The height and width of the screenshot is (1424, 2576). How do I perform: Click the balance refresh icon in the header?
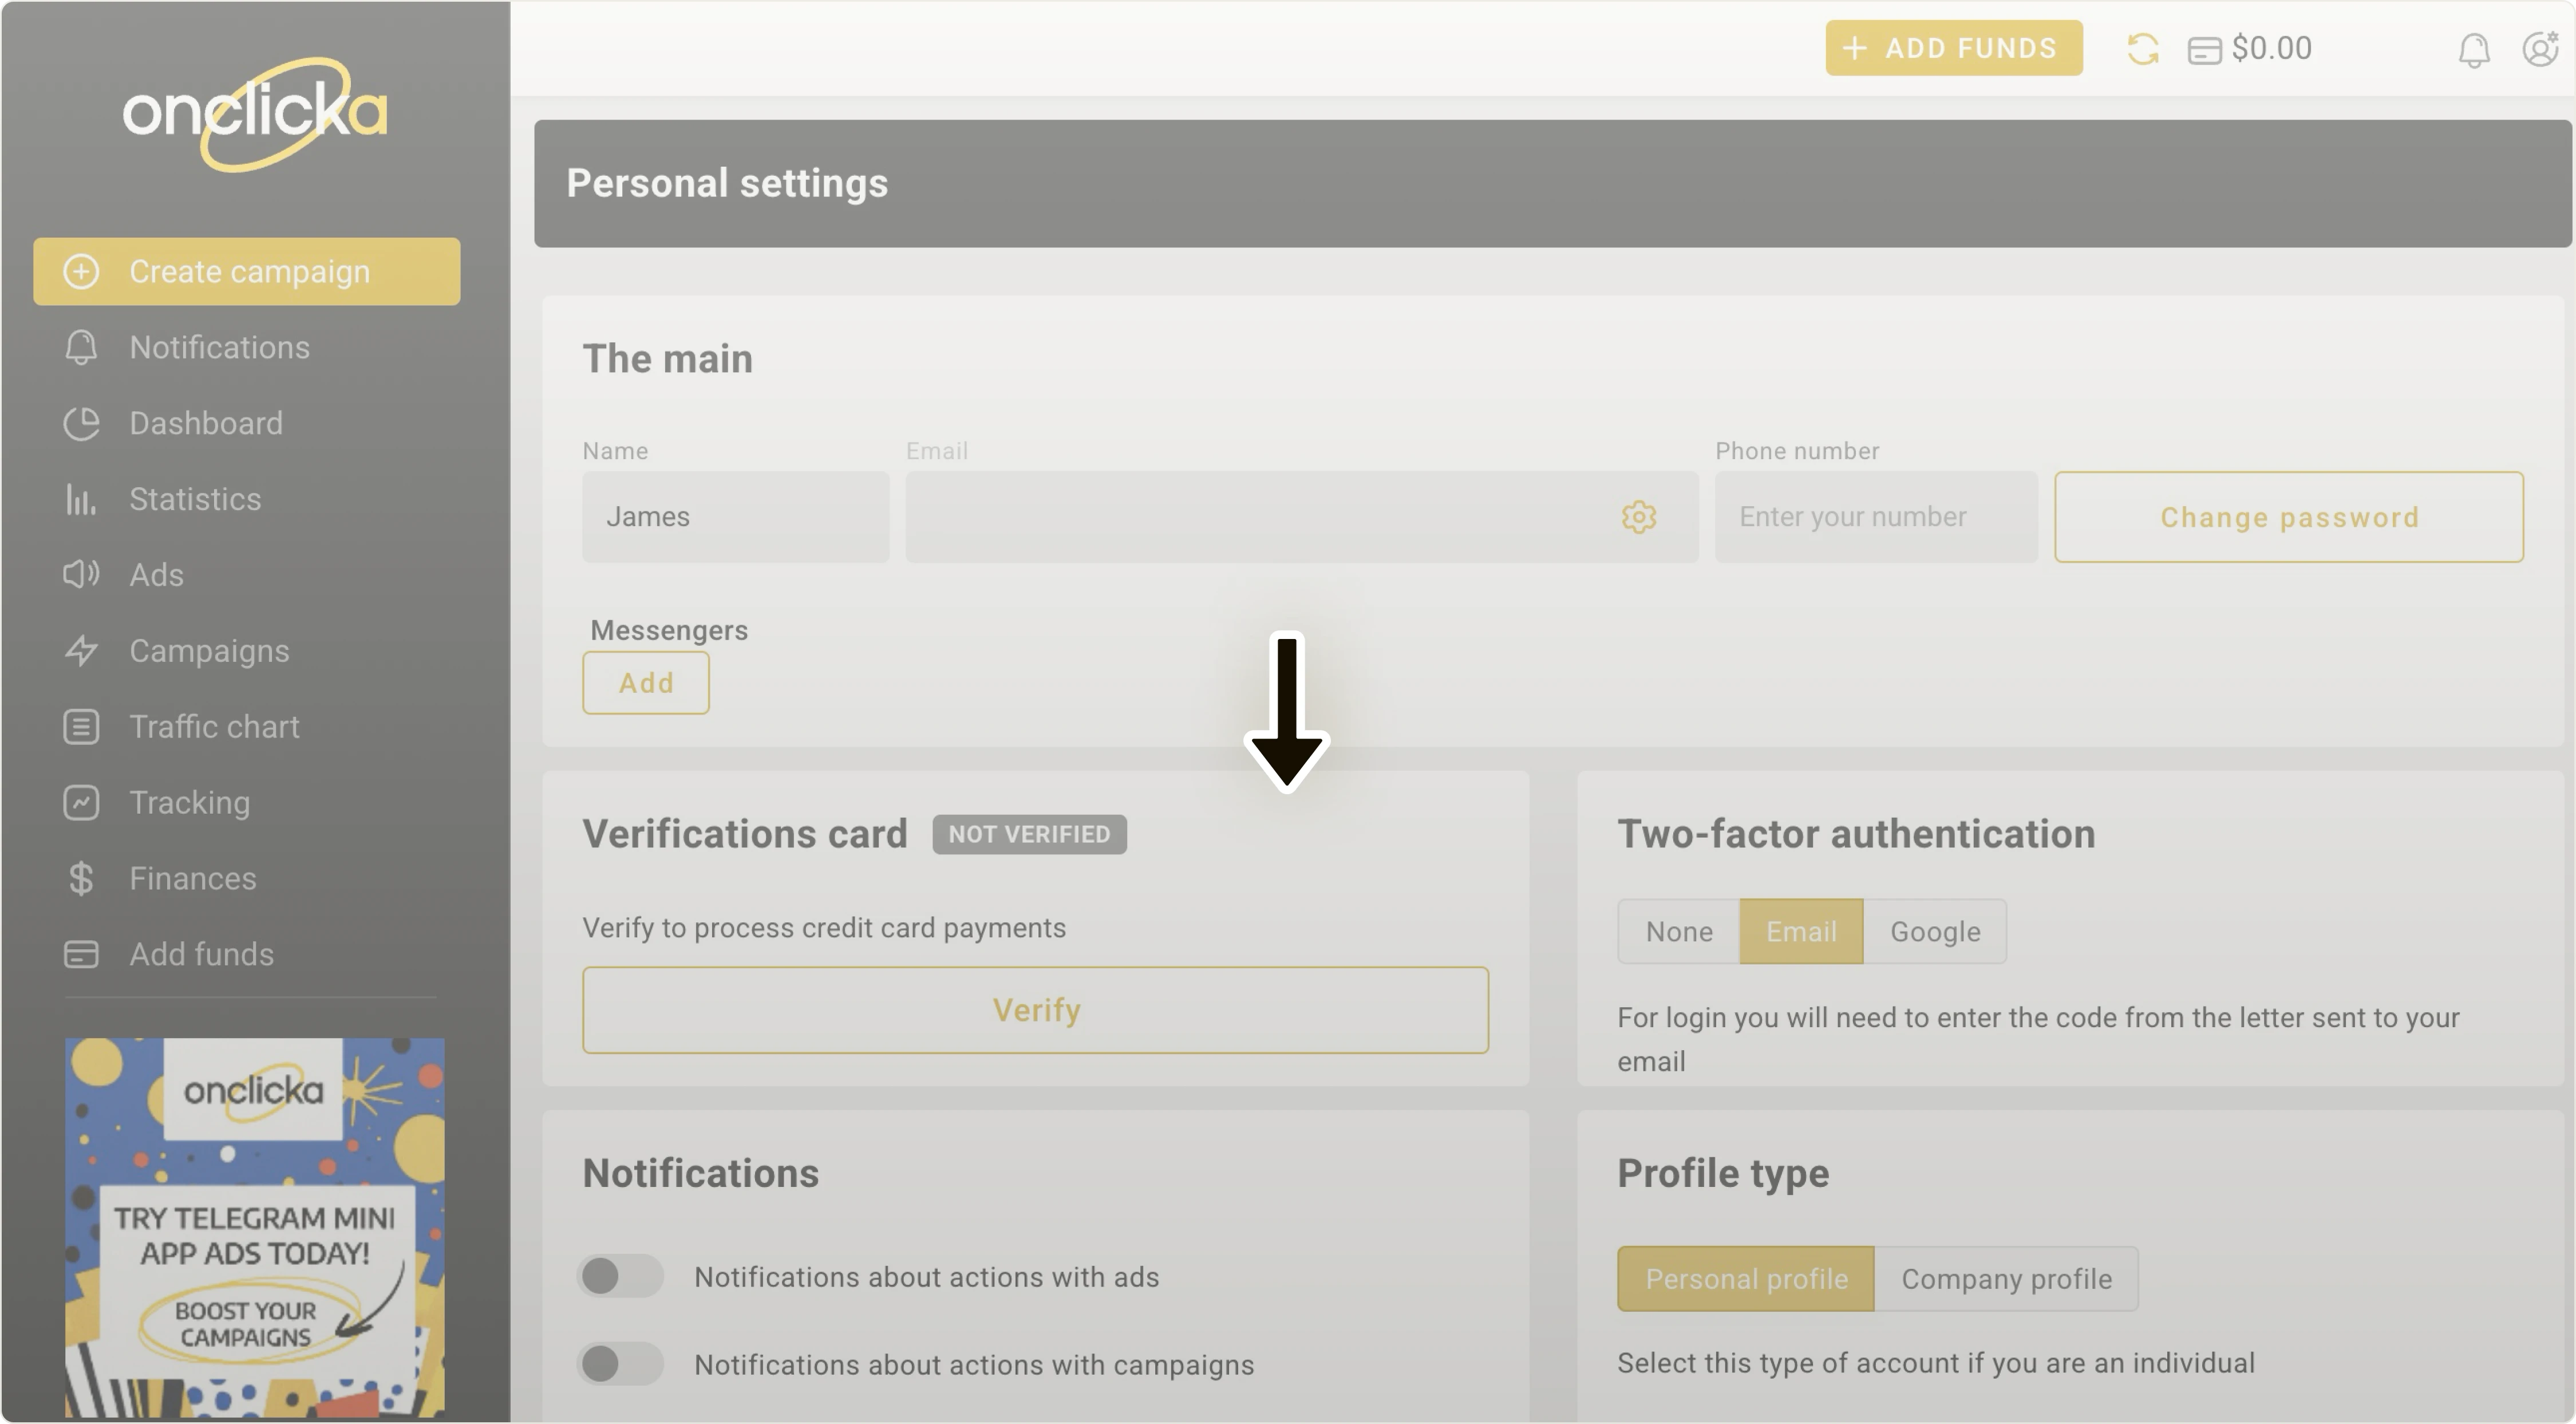tap(2142, 47)
